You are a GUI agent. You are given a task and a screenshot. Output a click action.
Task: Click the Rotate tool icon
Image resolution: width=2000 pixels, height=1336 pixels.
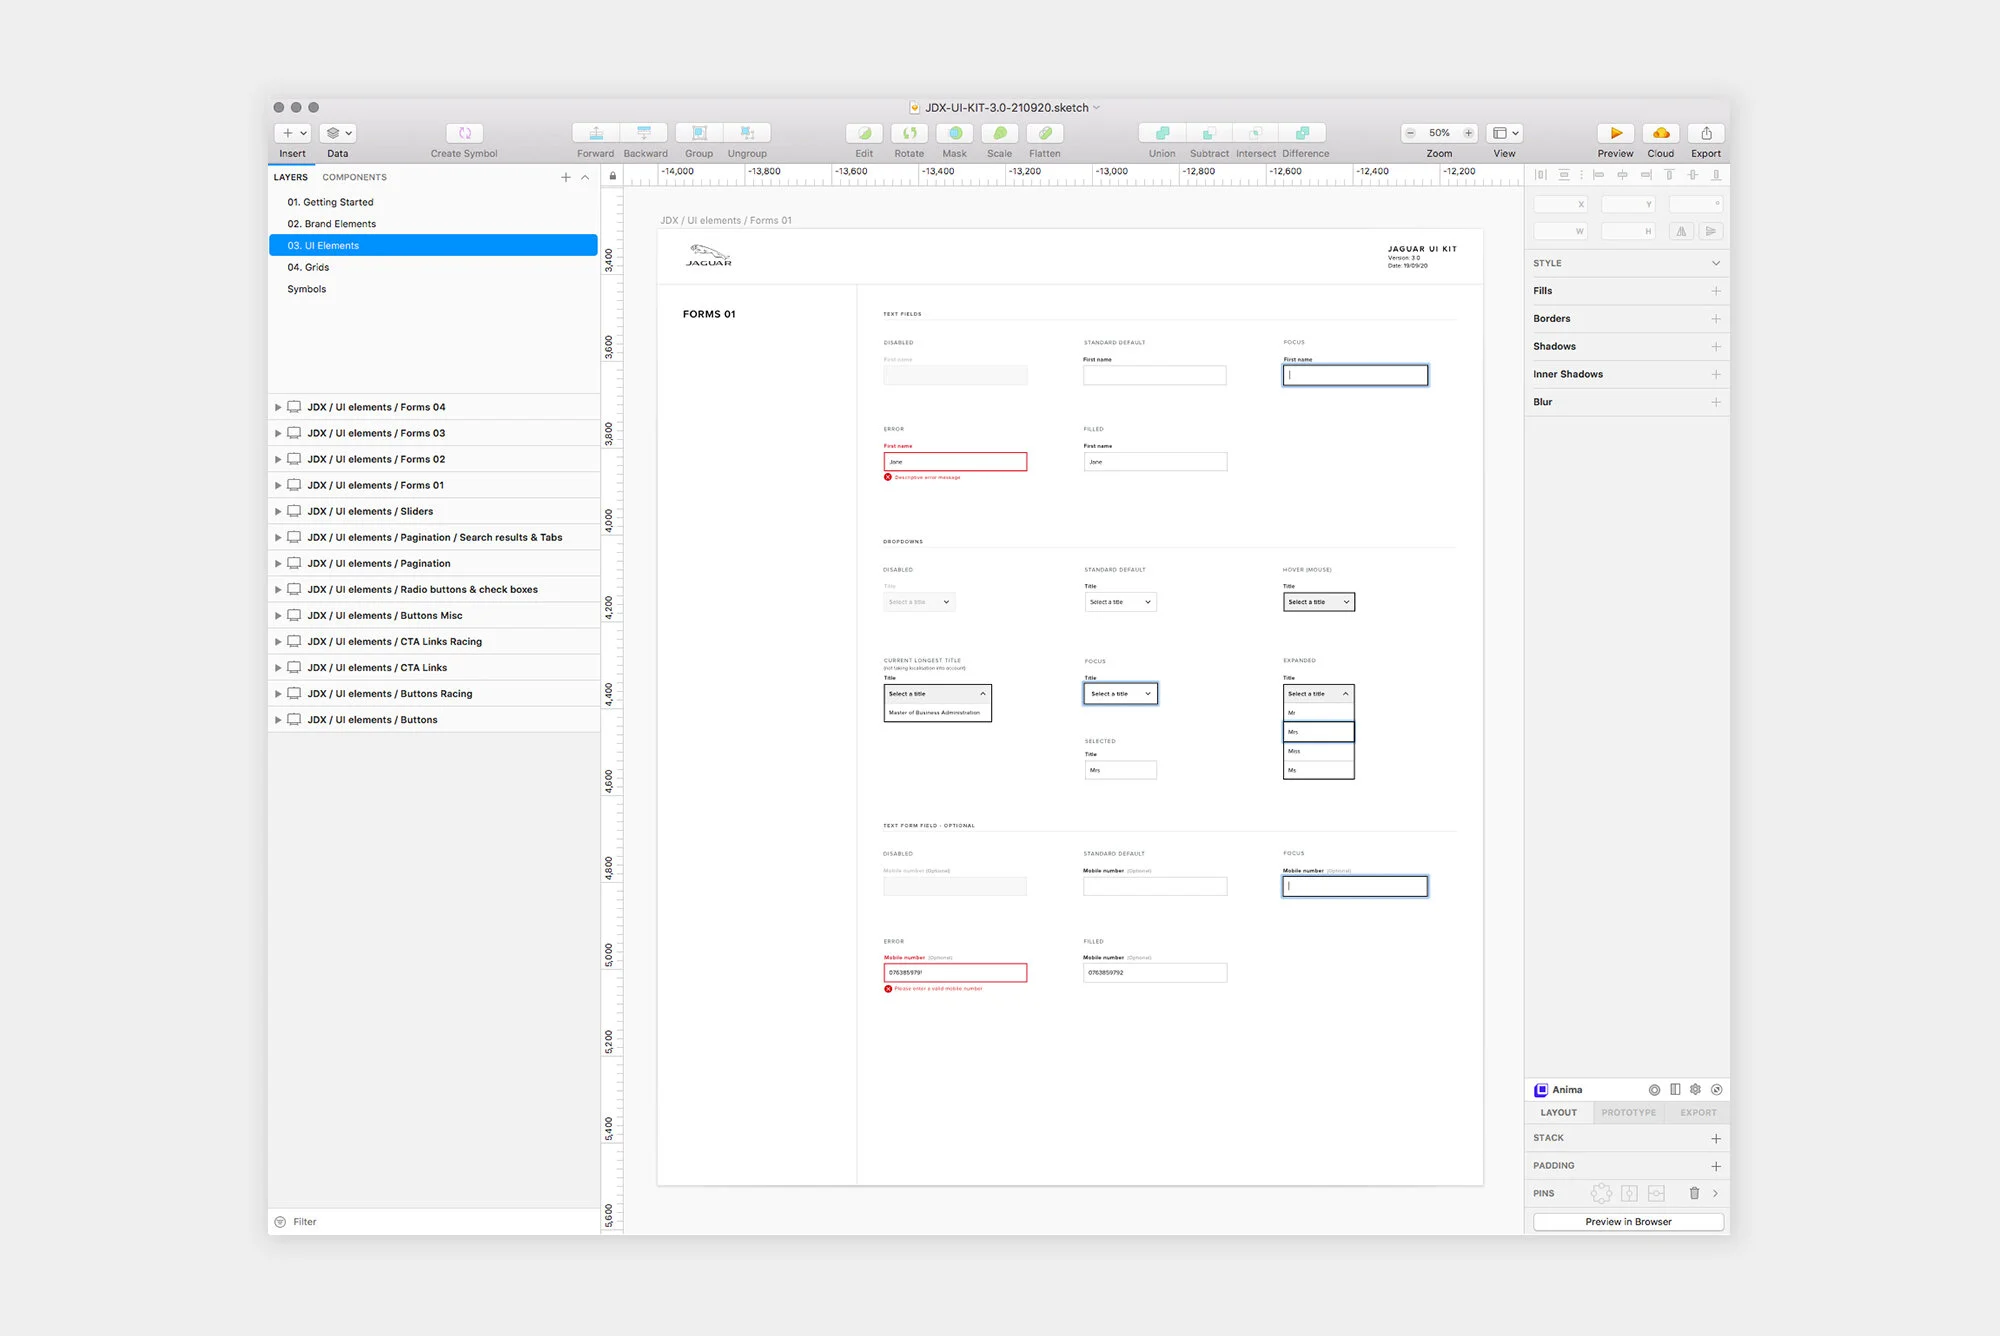click(909, 133)
